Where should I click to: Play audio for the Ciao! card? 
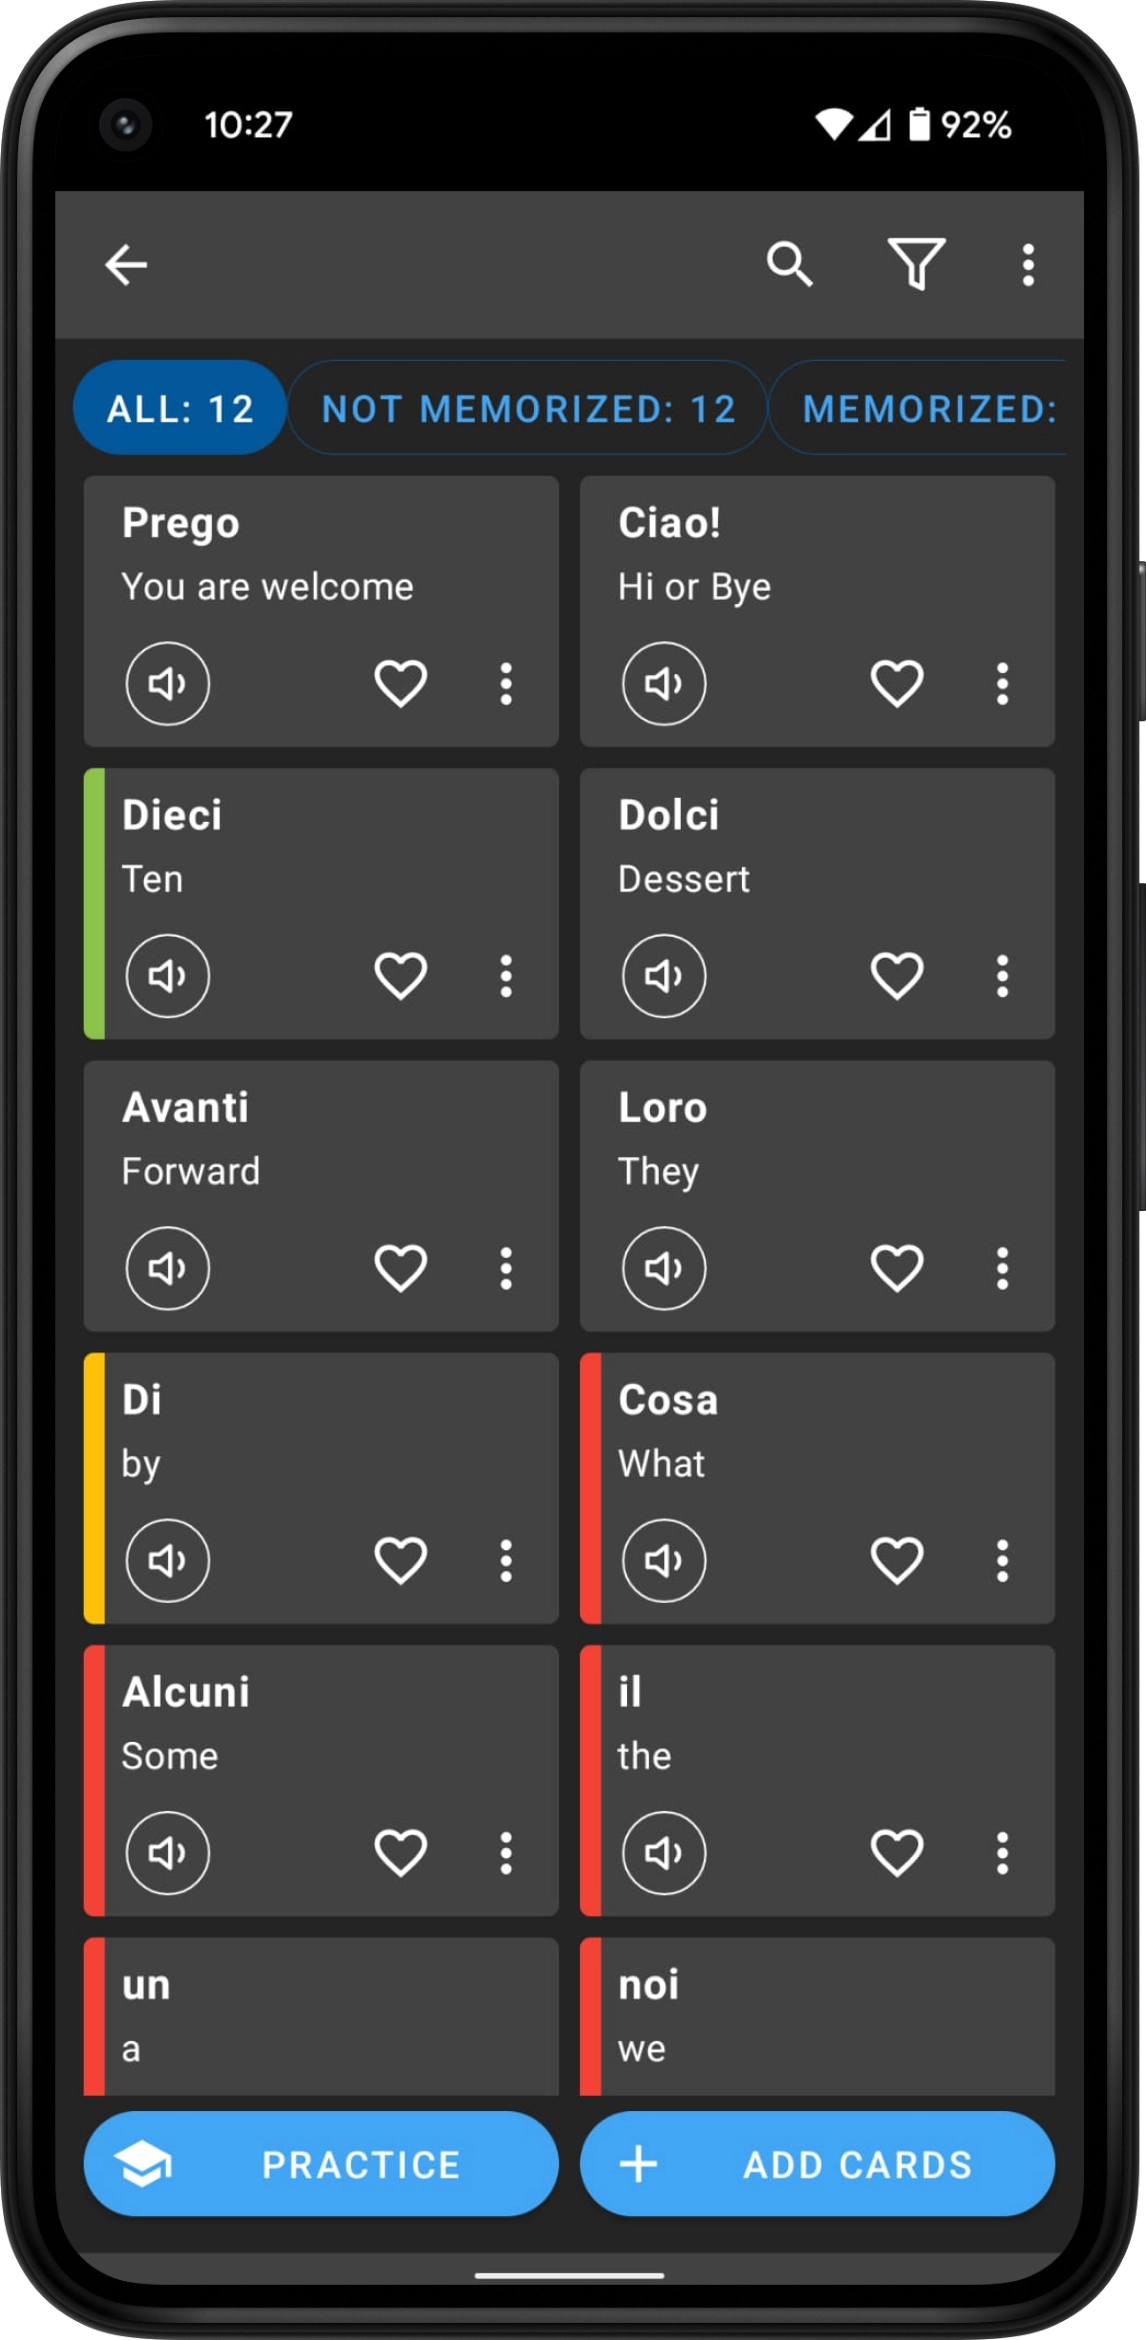click(663, 684)
